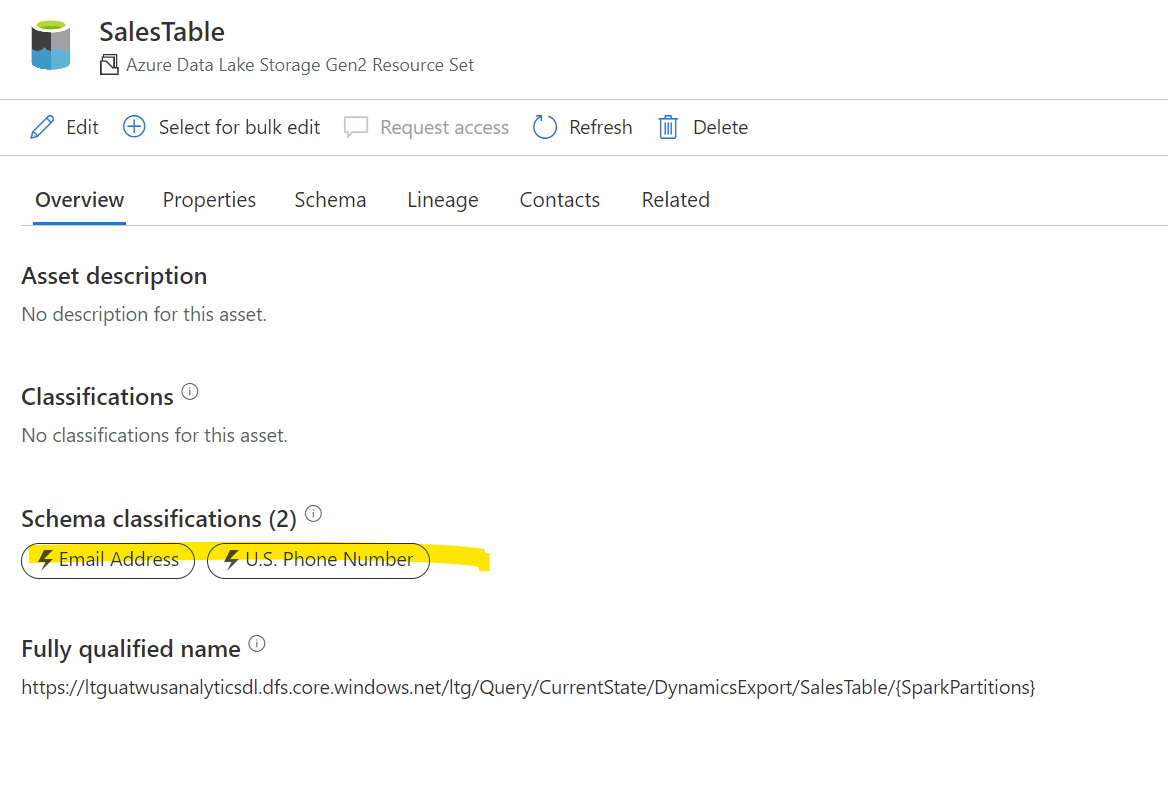Click the Refresh icon

[x=544, y=127]
